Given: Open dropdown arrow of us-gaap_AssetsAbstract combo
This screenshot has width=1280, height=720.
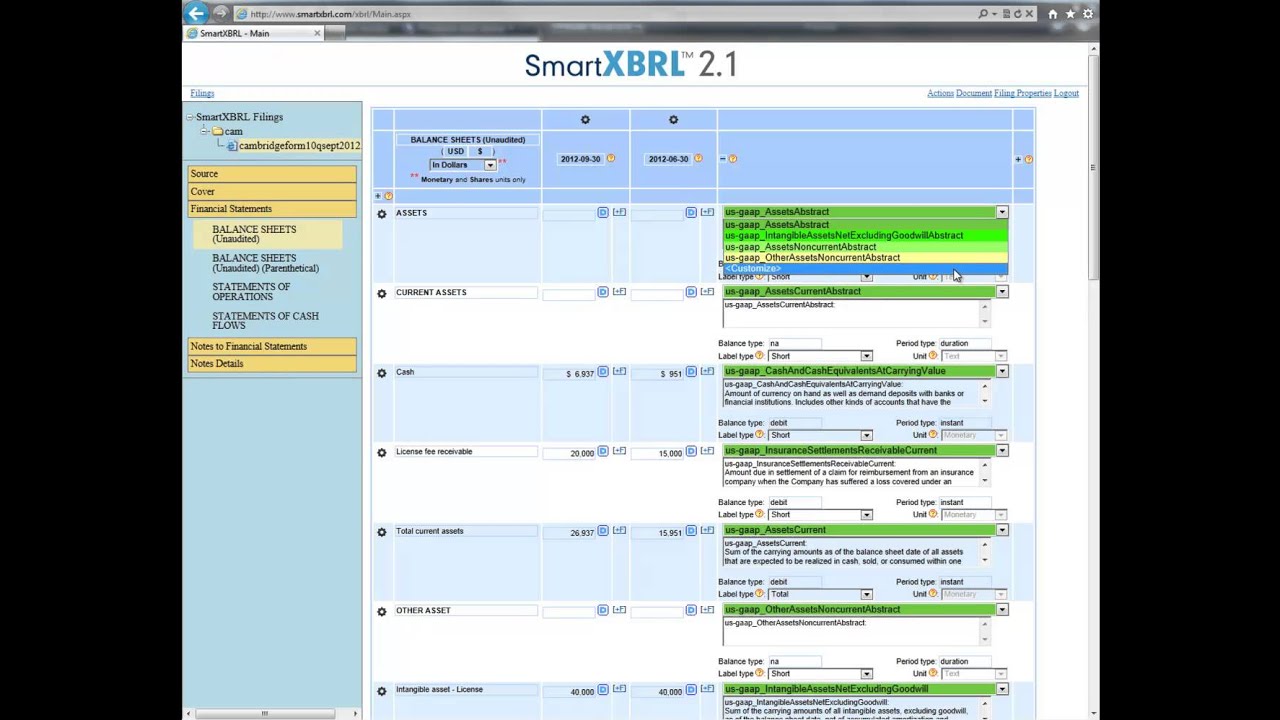Looking at the screenshot, I should coord(1002,212).
